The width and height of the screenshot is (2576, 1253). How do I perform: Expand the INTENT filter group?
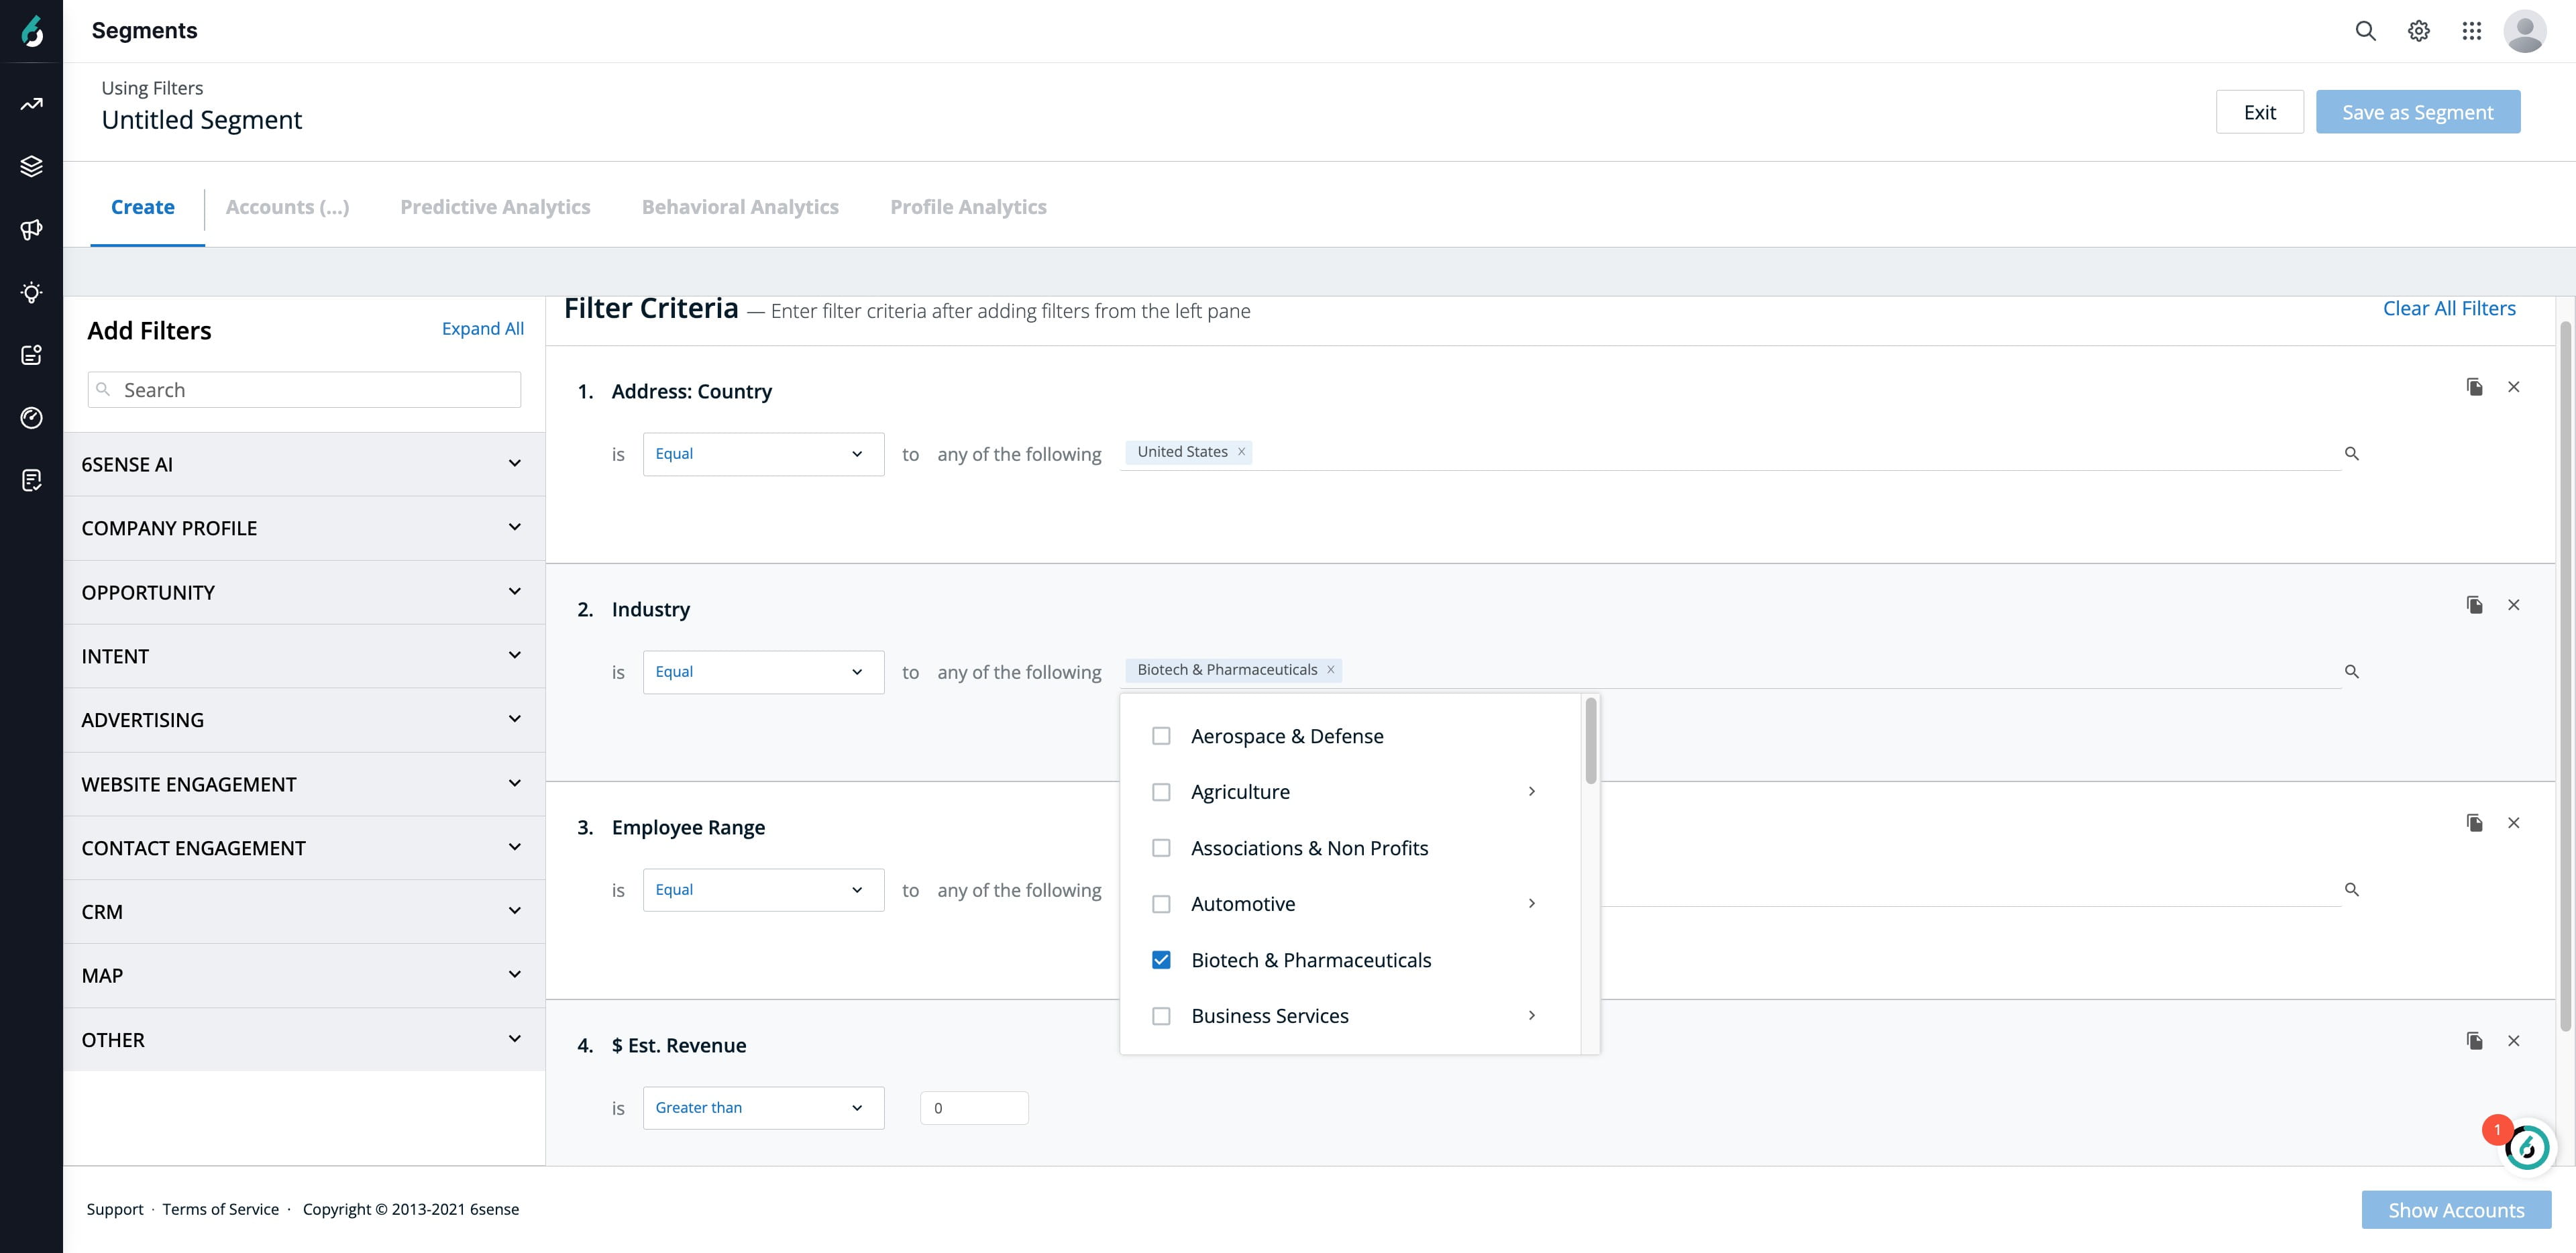point(304,656)
